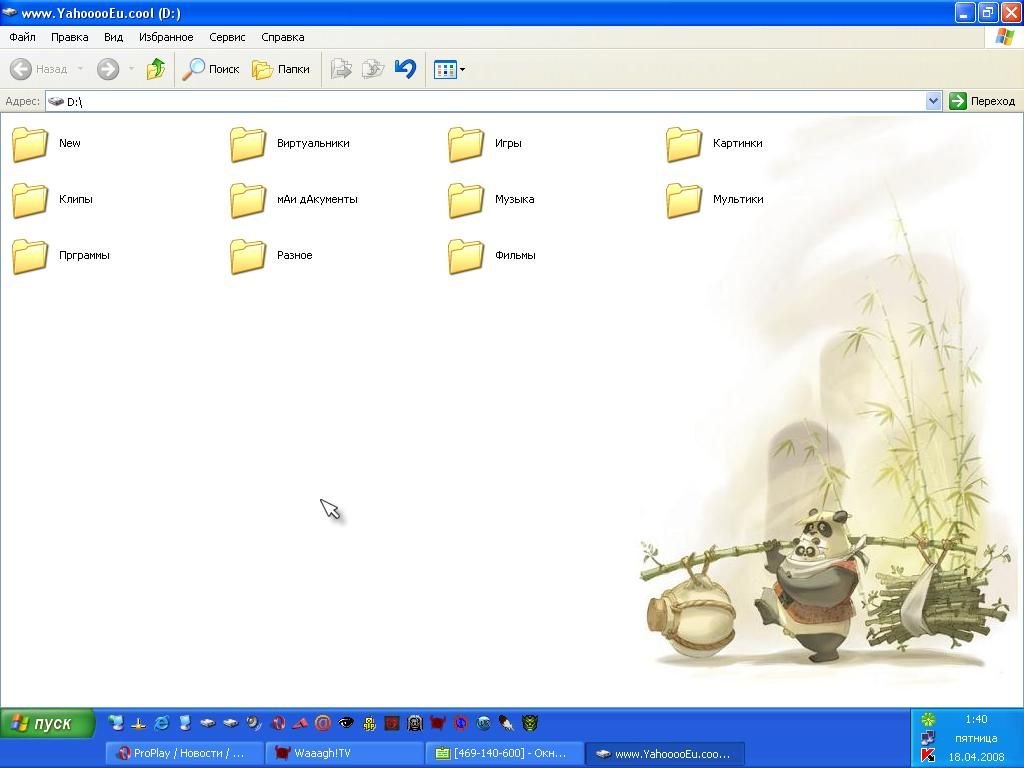
Task: Launch Internet Explorer from quick launch
Action: coord(161,723)
